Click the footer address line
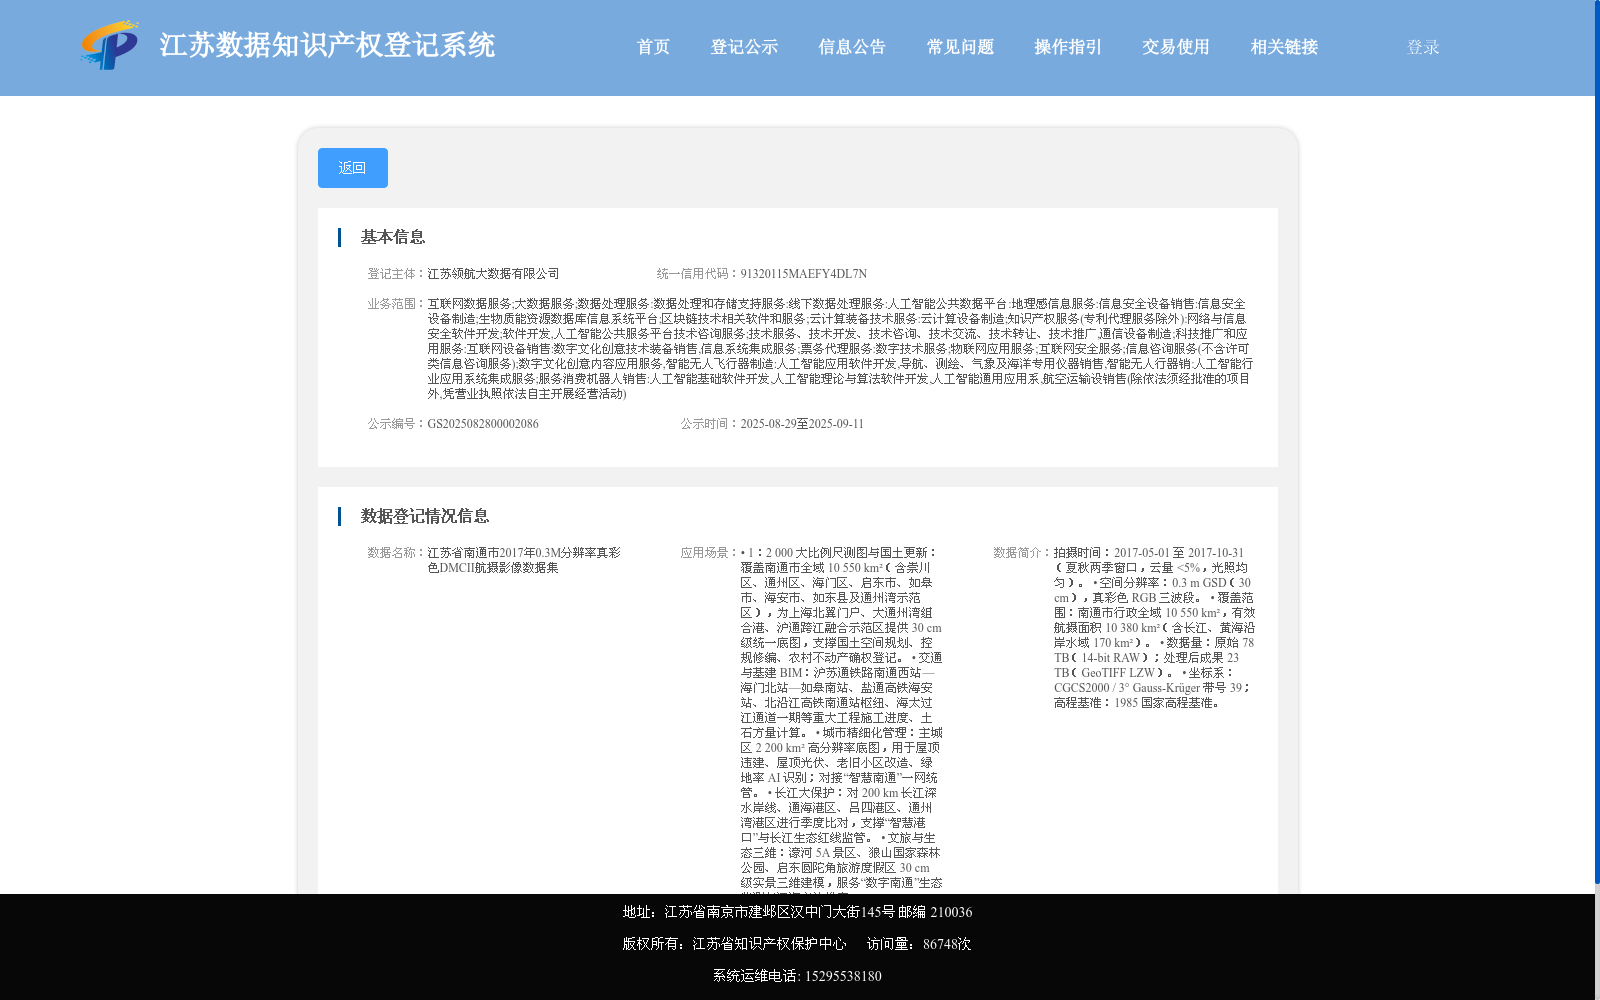This screenshot has width=1600, height=1000. click(x=797, y=912)
